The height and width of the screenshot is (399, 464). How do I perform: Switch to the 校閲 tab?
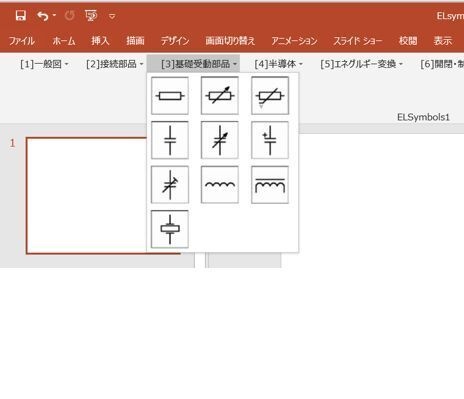tap(408, 41)
